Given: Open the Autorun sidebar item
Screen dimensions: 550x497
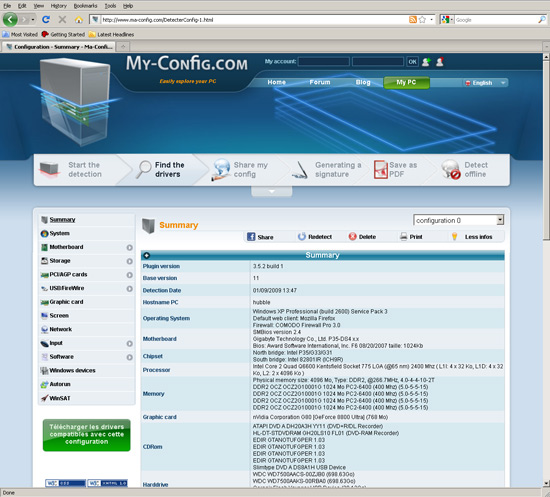Looking at the screenshot, I should pos(60,384).
